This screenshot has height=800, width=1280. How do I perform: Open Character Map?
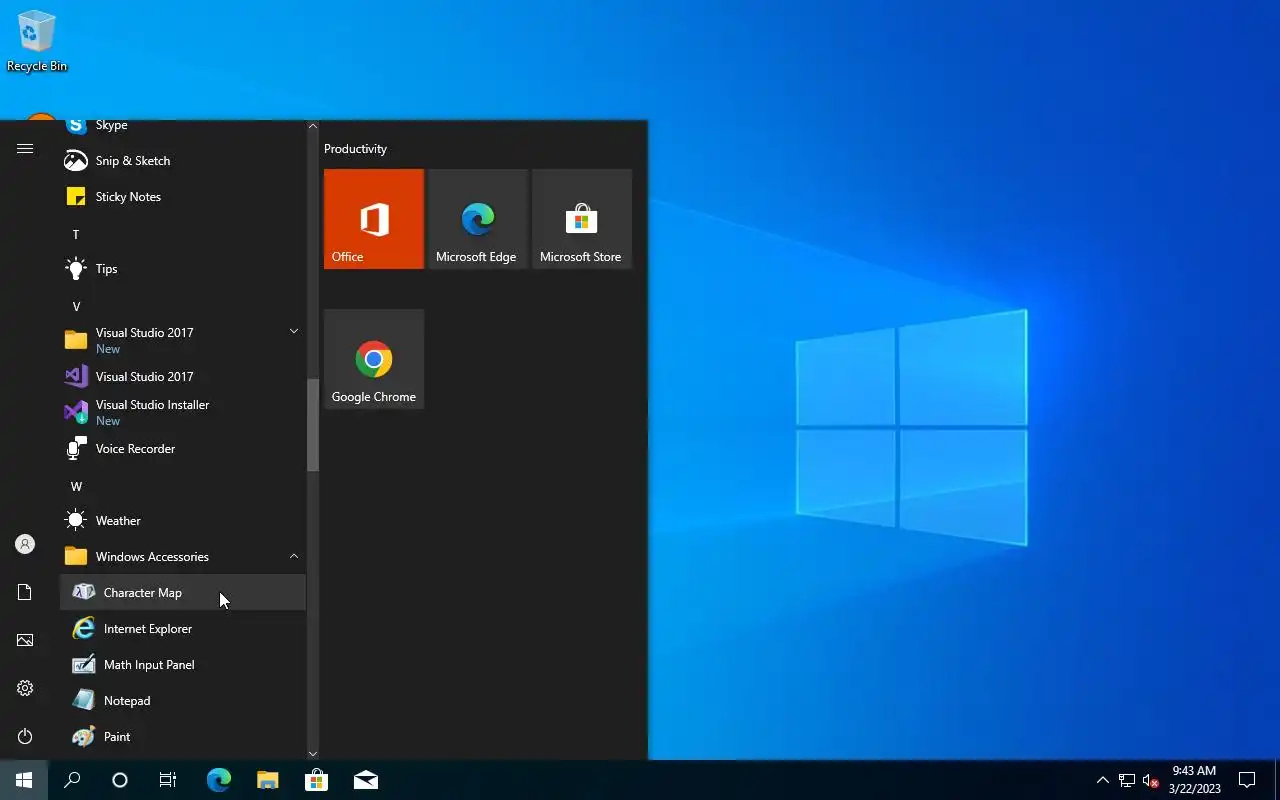click(x=183, y=592)
